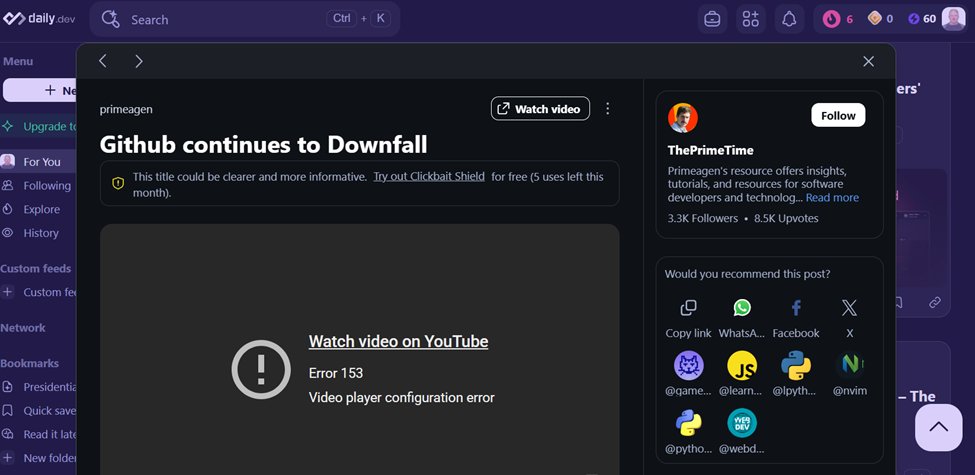Viewport: 975px width, 475px height.
Task: Open the profile avatar menu
Action: (953, 19)
